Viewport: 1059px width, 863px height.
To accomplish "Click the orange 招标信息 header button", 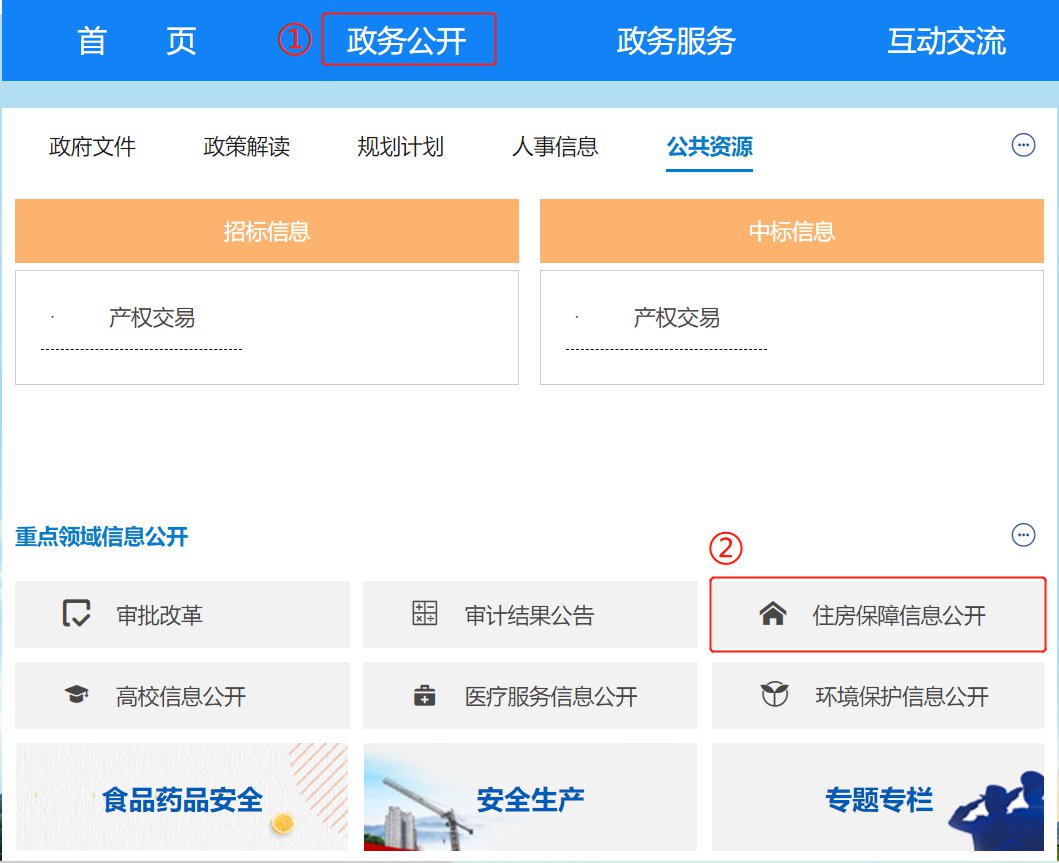I will (267, 231).
